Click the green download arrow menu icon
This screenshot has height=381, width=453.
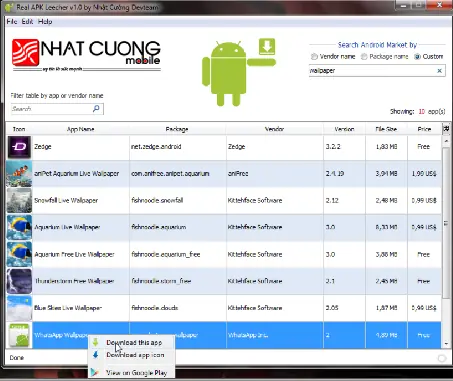[95, 342]
